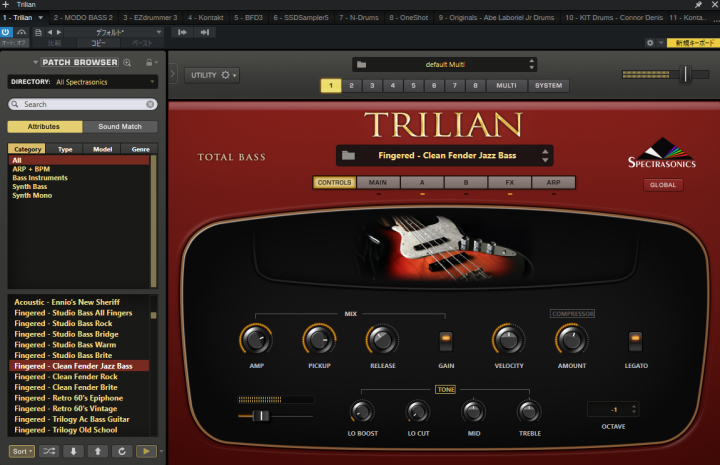This screenshot has height=465, width=720.
Task: Open patch folder icon beside Fingered patch name
Action: pyautogui.click(x=348, y=156)
